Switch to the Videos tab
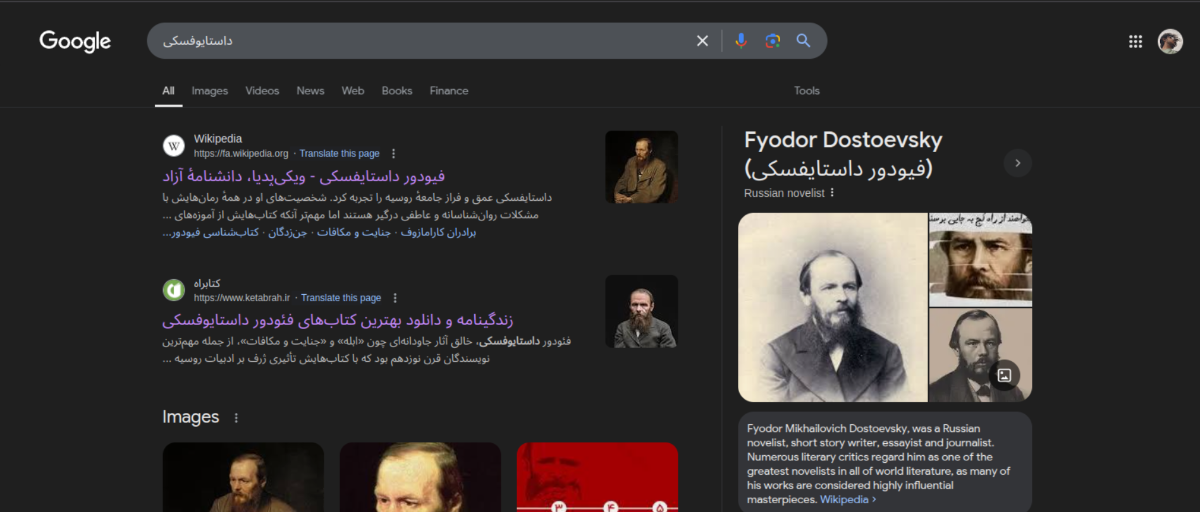The width and height of the screenshot is (1200, 512). click(262, 91)
